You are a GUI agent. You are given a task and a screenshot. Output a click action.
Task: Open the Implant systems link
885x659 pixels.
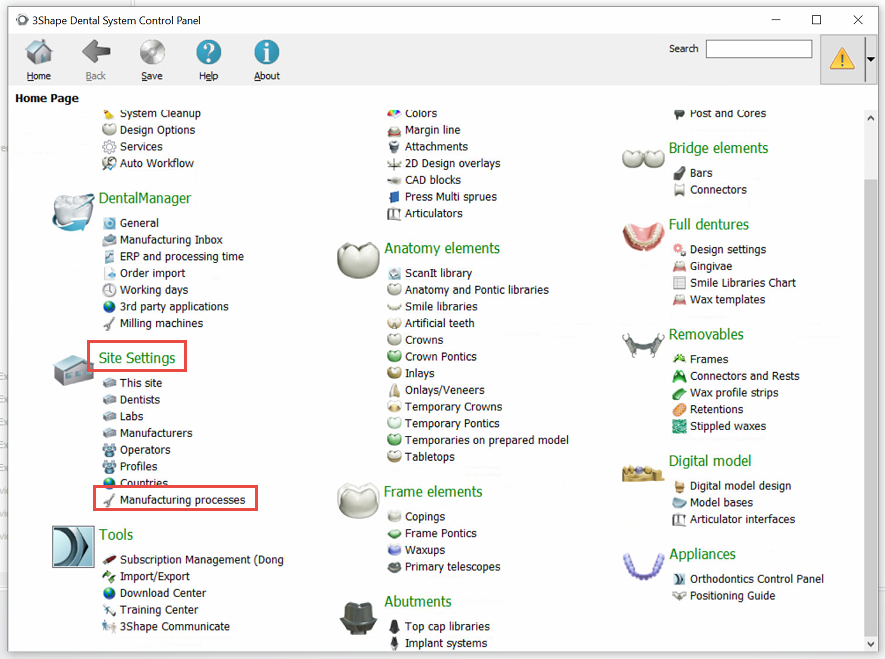pos(446,643)
